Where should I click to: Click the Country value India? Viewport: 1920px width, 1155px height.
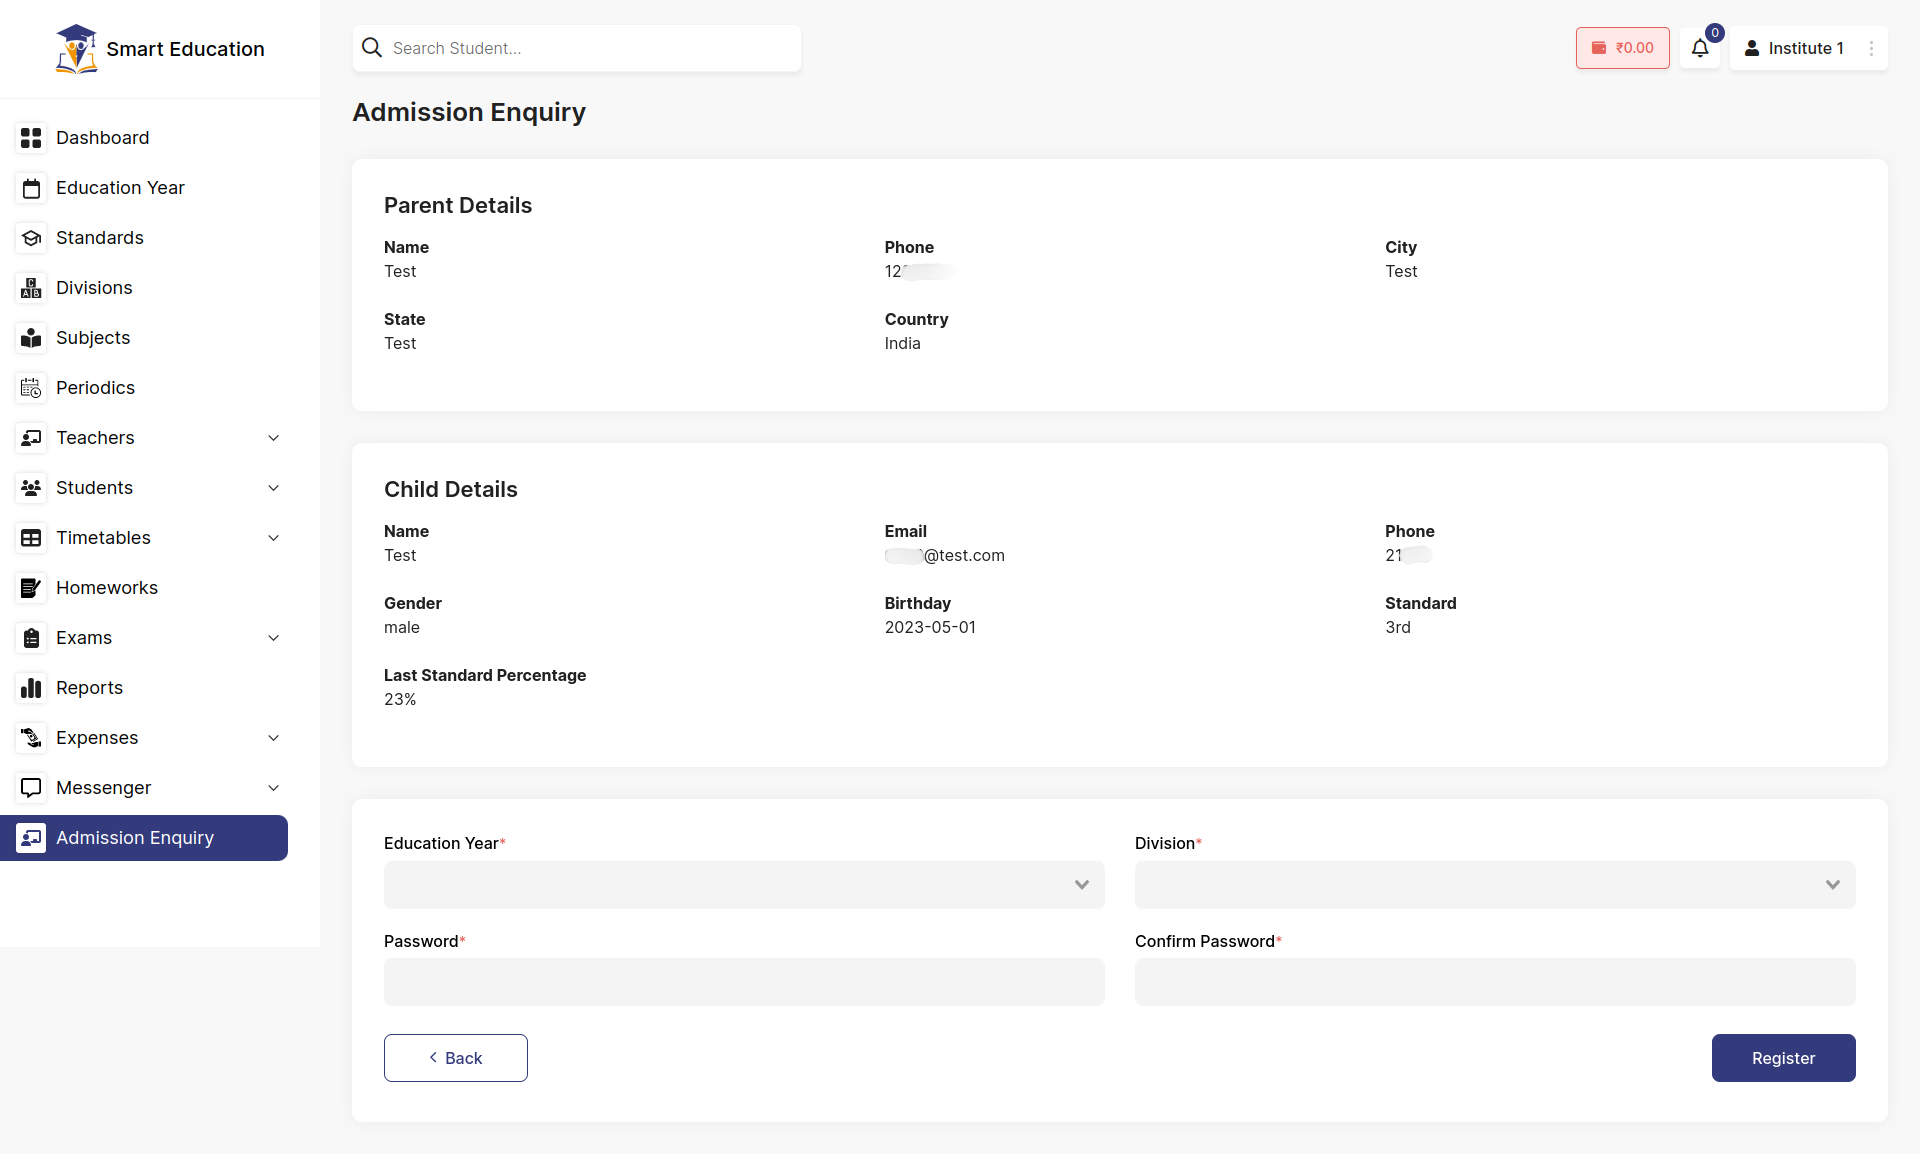902,343
